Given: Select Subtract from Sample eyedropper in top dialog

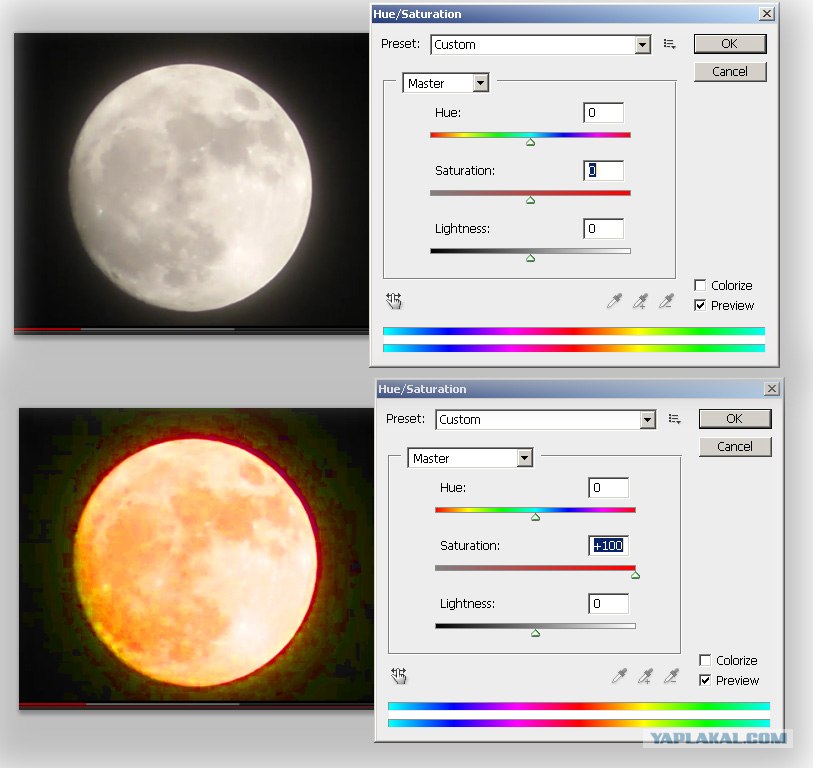Looking at the screenshot, I should [667, 301].
